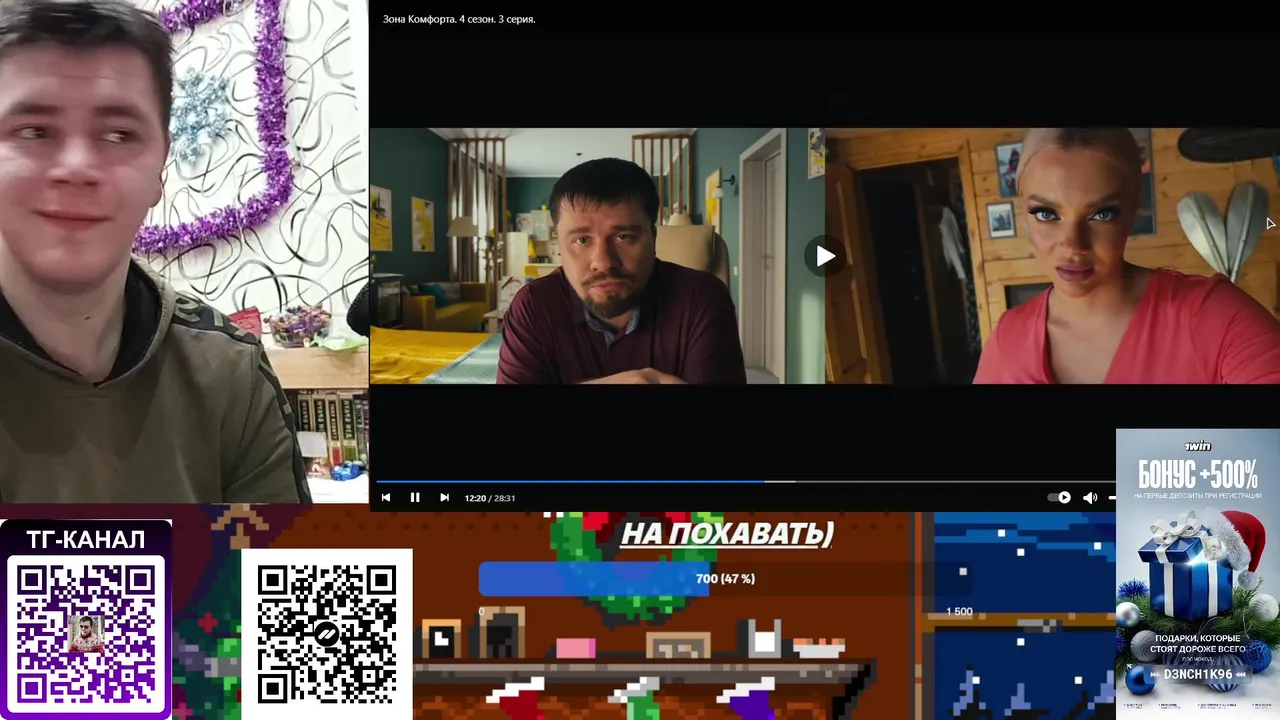Skip to next episode button
This screenshot has height=720, width=1280.
pyautogui.click(x=444, y=497)
